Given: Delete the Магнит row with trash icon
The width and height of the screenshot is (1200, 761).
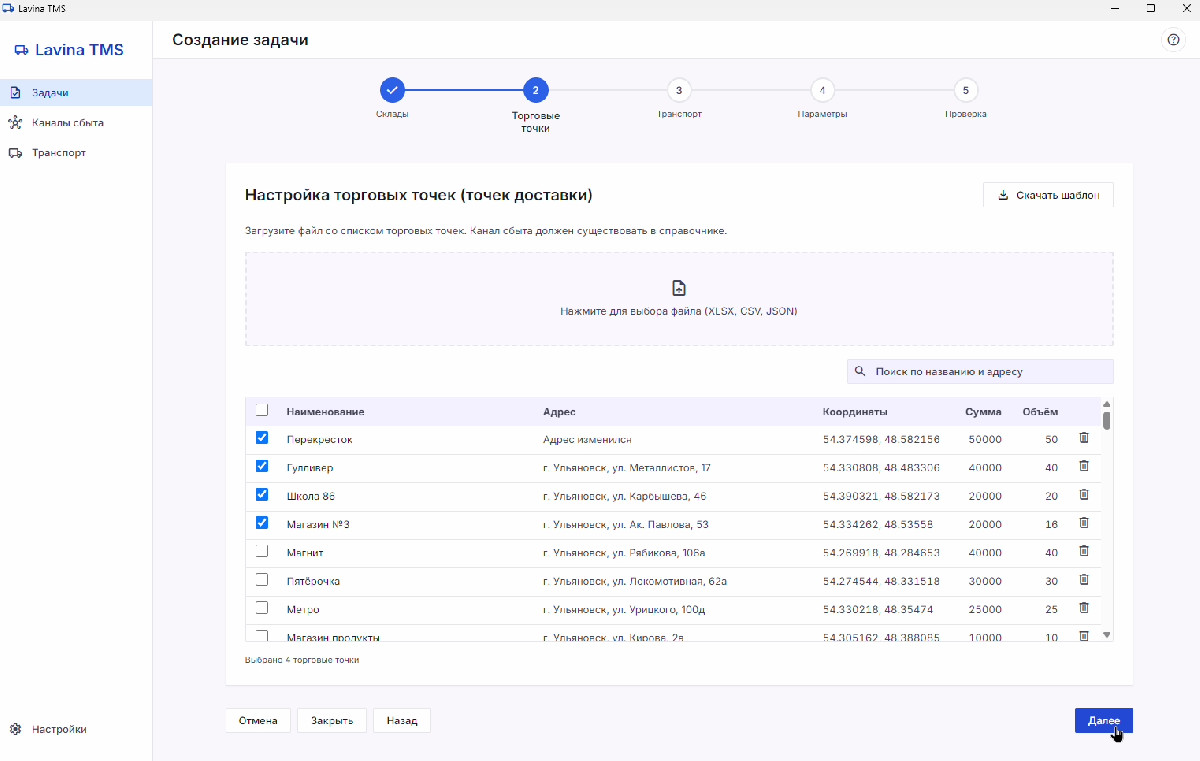Looking at the screenshot, I should (x=1083, y=551).
